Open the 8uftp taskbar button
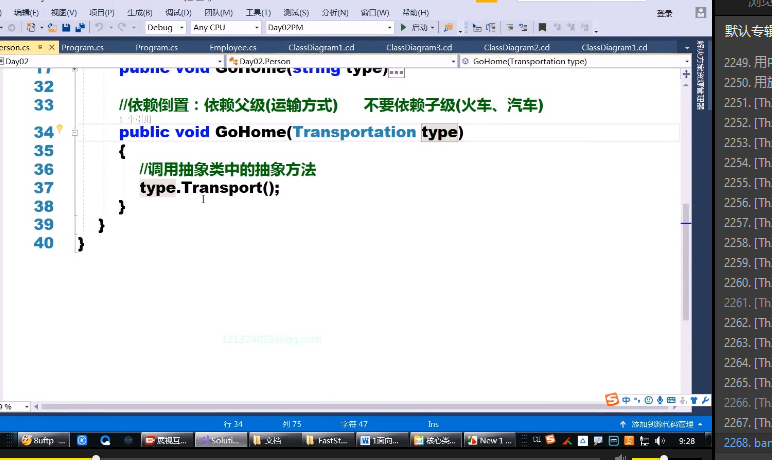The width and height of the screenshot is (772, 460). [44, 440]
